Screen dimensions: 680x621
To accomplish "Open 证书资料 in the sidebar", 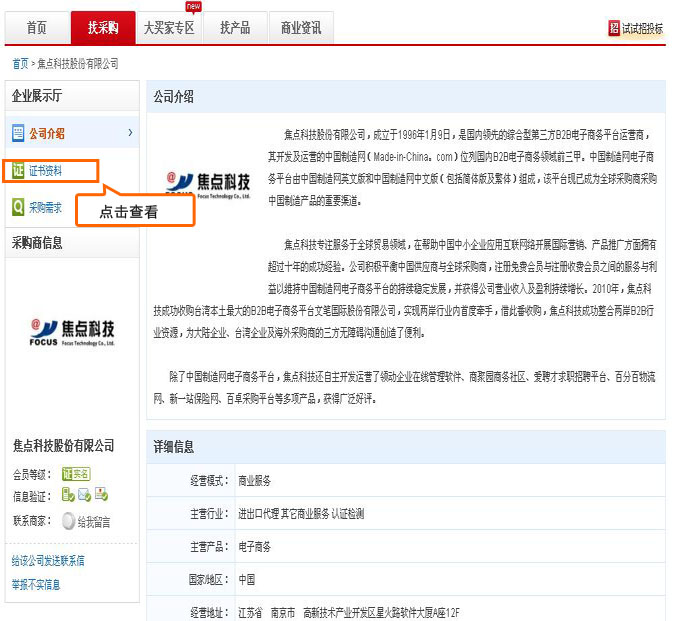I will pyautogui.click(x=46, y=171).
